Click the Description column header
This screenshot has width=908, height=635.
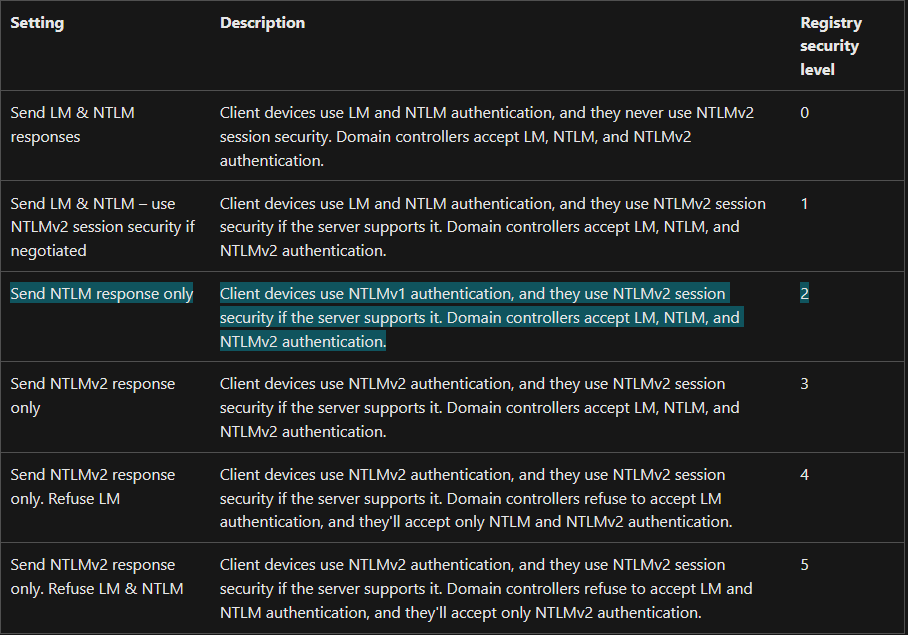coord(262,23)
